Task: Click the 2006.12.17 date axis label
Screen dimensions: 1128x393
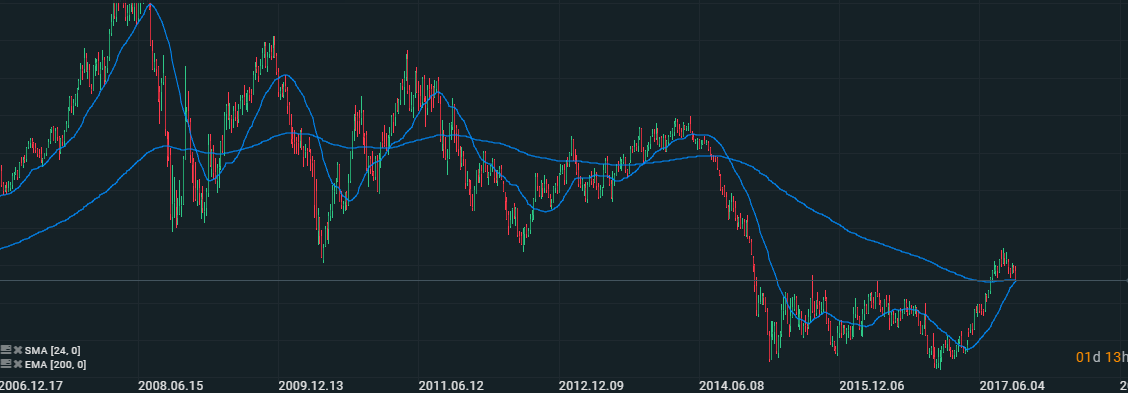Action: (31, 385)
